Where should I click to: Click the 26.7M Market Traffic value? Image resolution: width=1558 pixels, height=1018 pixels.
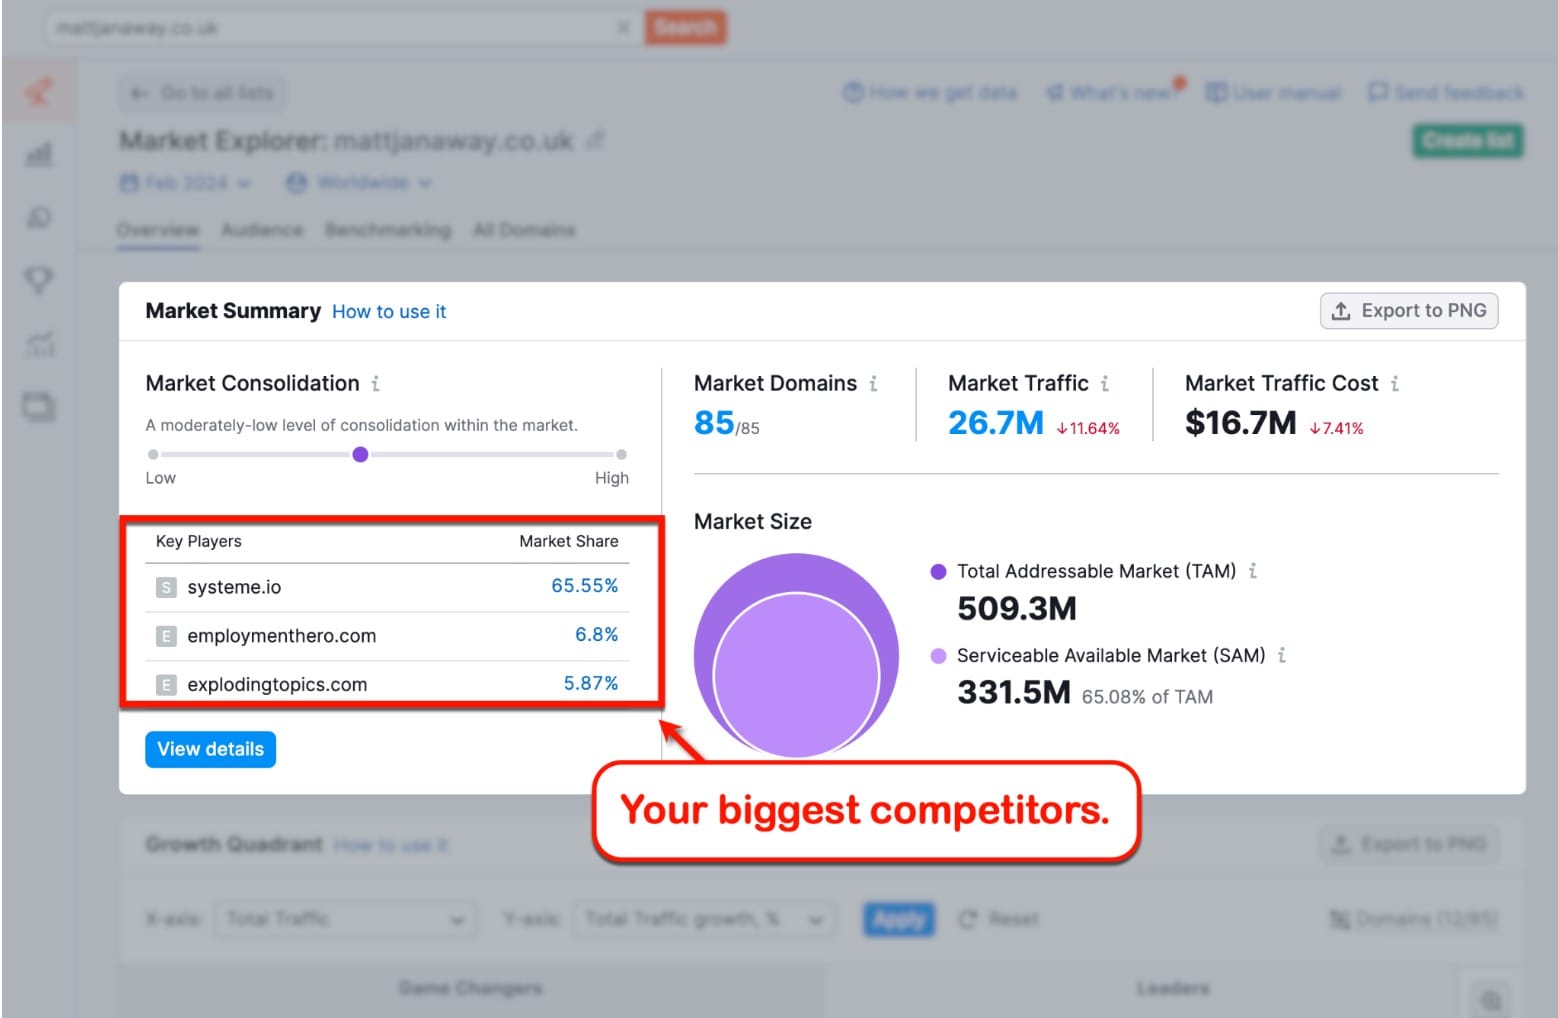(x=996, y=423)
